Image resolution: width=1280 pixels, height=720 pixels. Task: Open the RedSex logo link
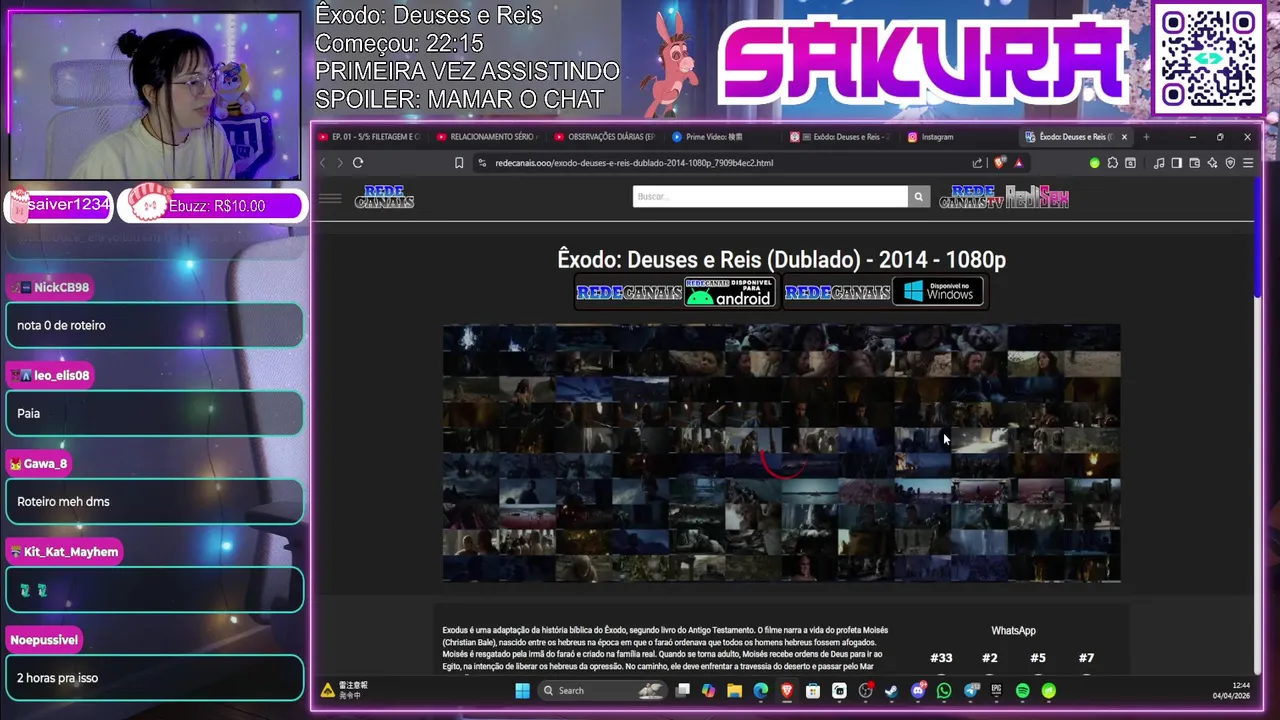pos(1037,197)
